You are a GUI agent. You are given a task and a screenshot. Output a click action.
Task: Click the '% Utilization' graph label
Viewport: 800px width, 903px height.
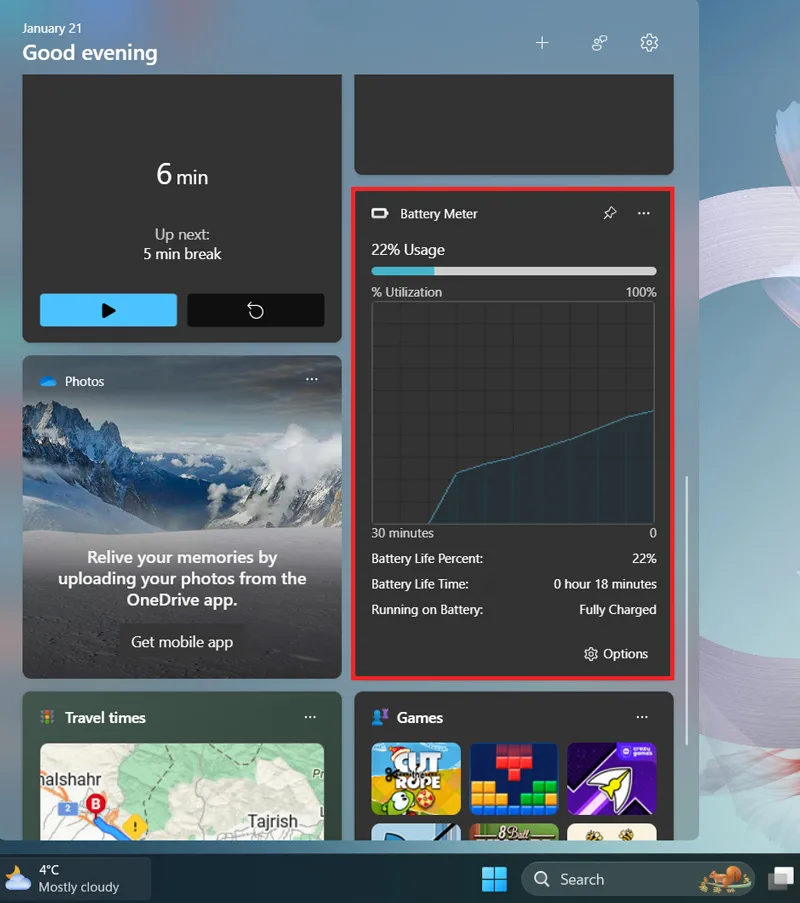[407, 292]
